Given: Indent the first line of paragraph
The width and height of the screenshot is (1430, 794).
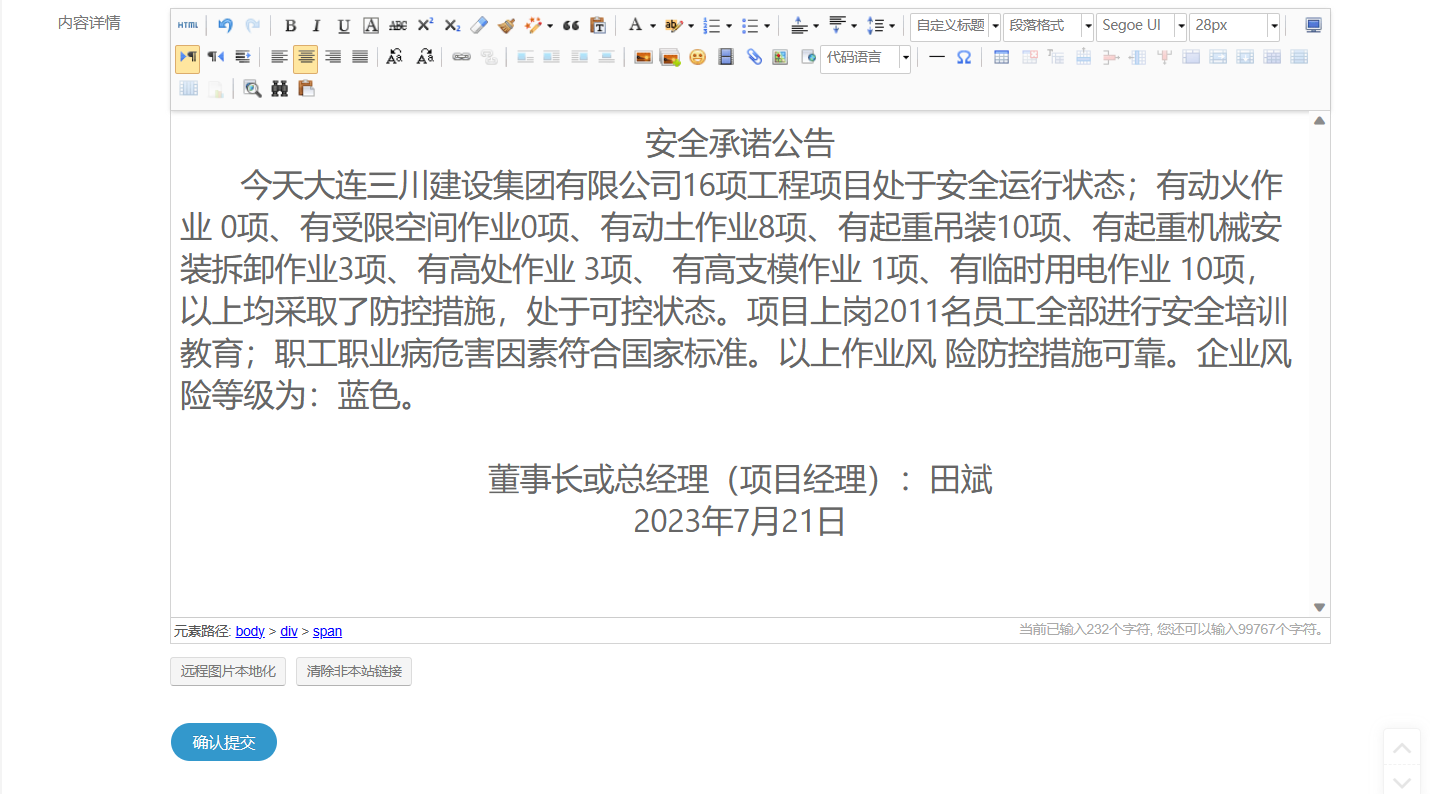Looking at the screenshot, I should point(243,57).
